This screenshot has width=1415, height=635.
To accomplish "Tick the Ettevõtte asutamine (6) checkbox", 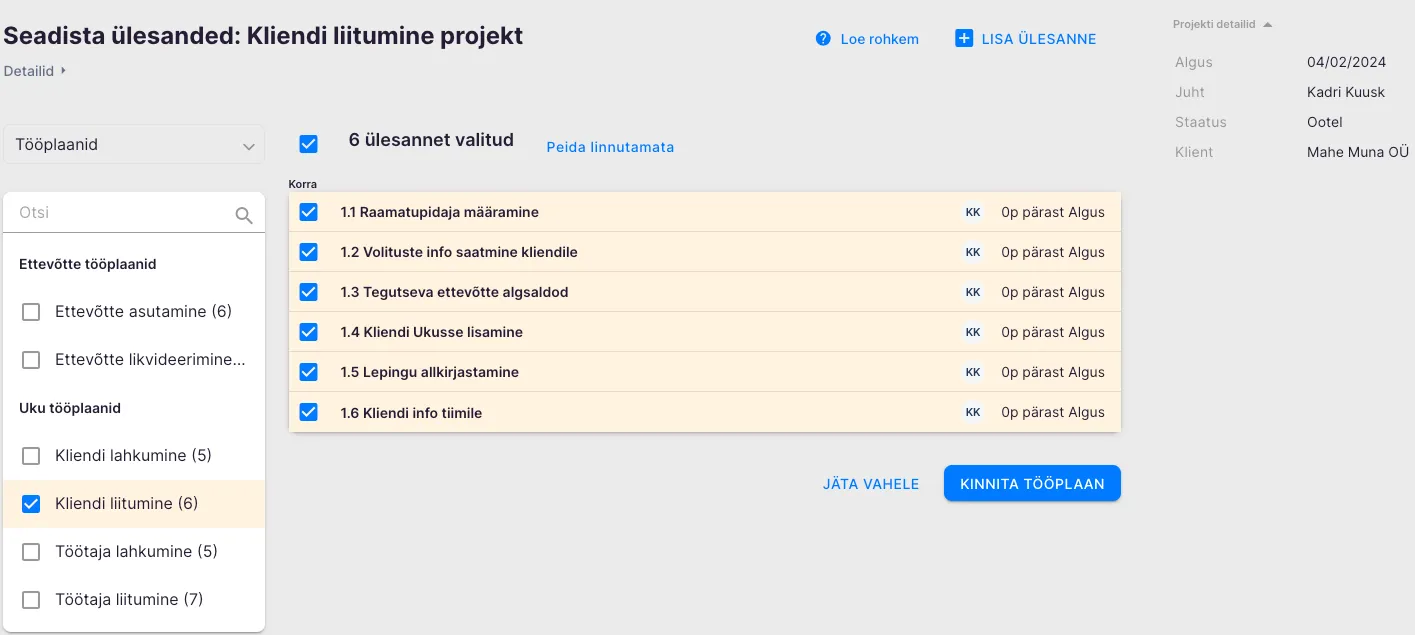I will click(x=31, y=312).
